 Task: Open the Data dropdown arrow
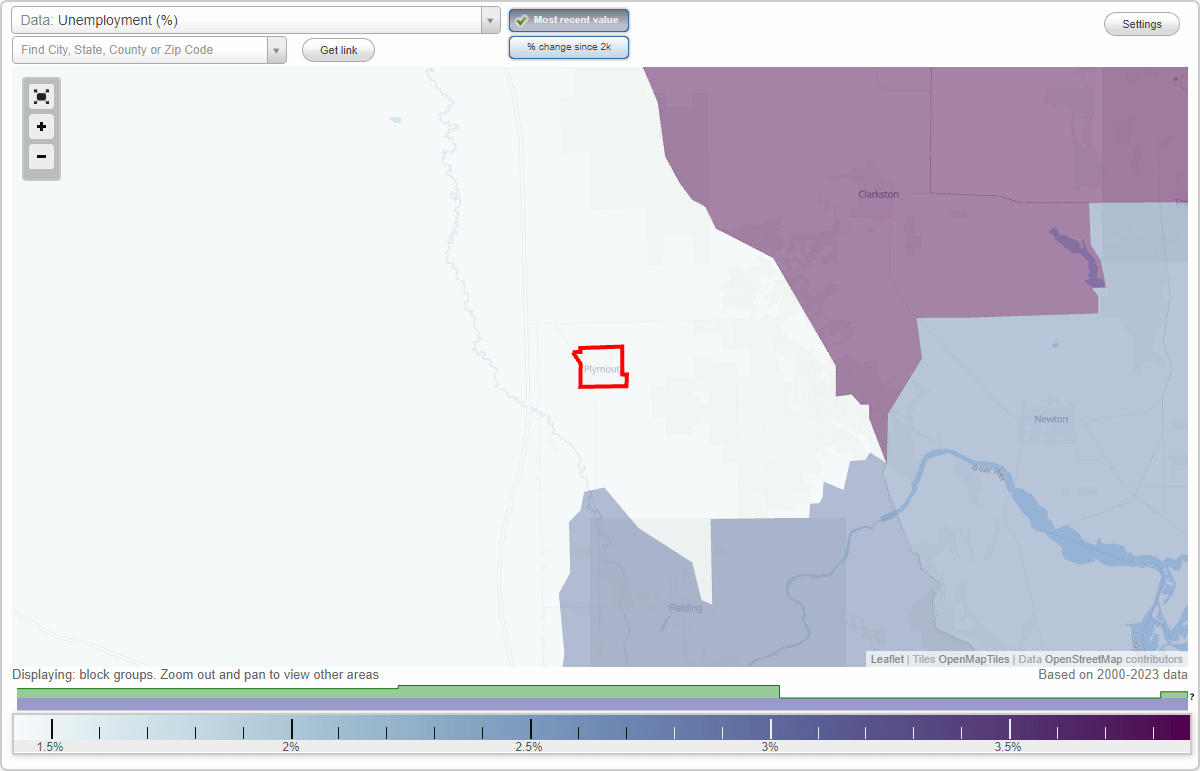(x=489, y=19)
